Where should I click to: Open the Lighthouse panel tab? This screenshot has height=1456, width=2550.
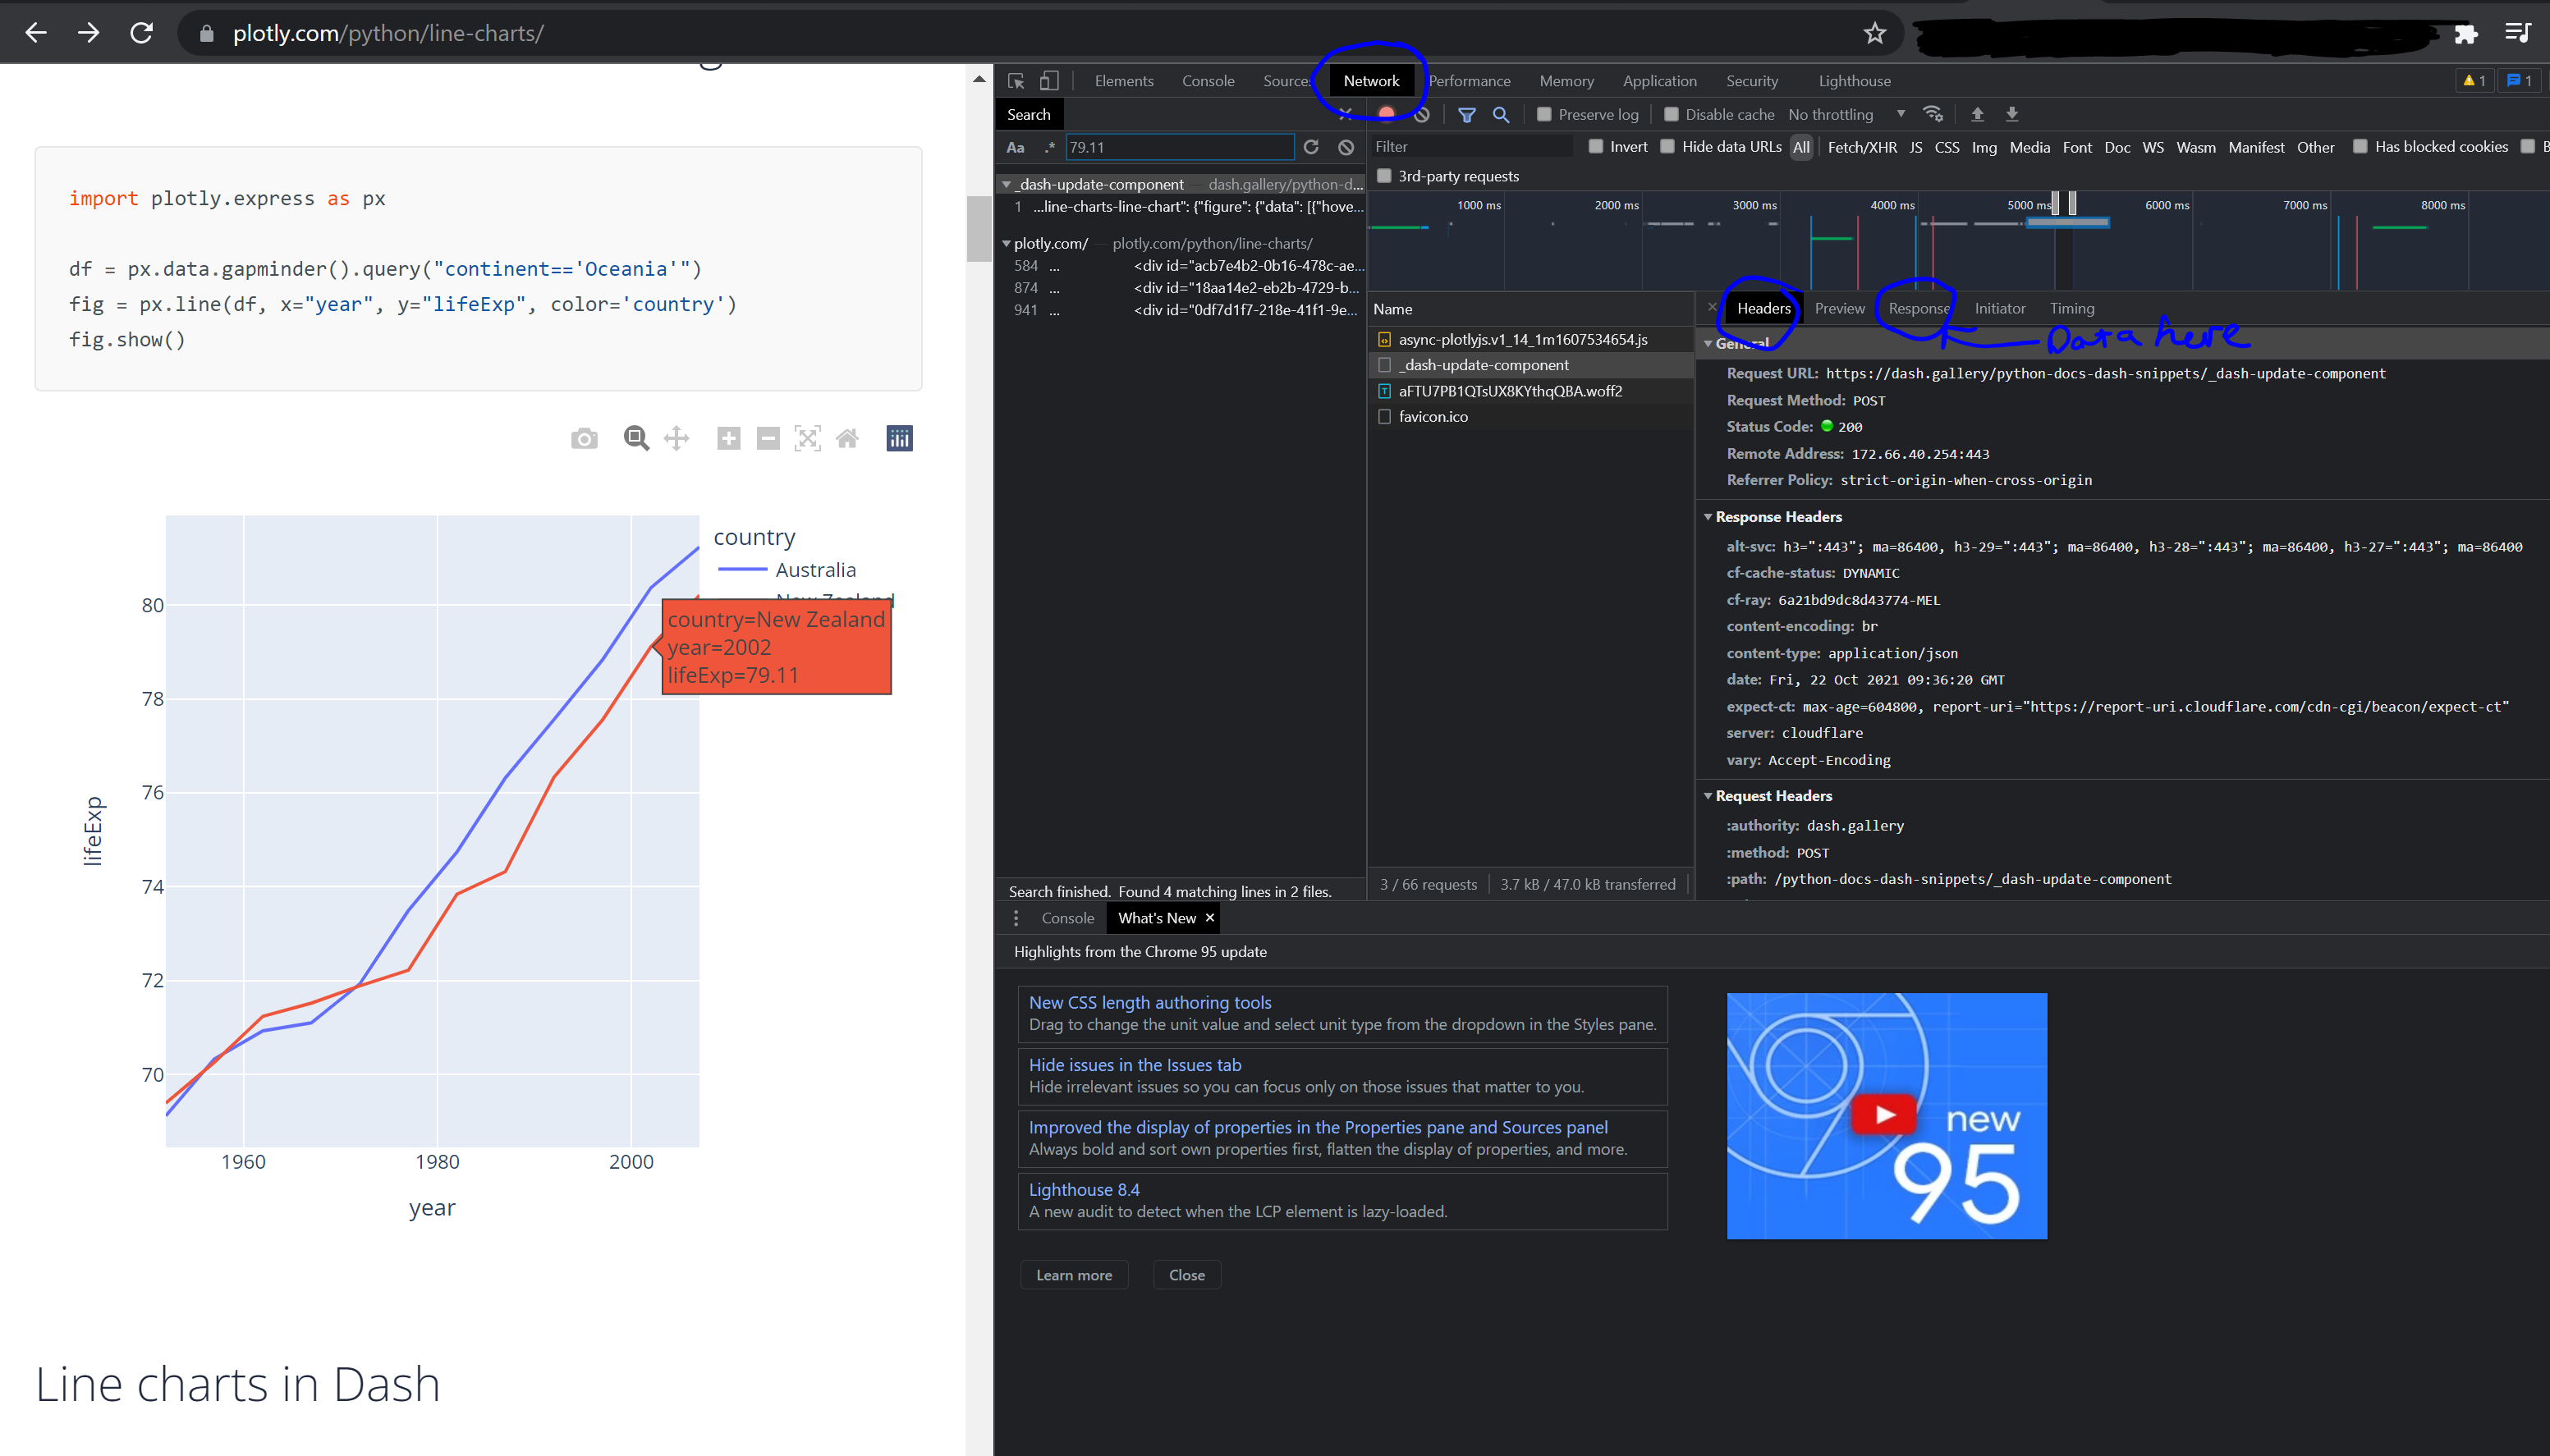pyautogui.click(x=1855, y=81)
